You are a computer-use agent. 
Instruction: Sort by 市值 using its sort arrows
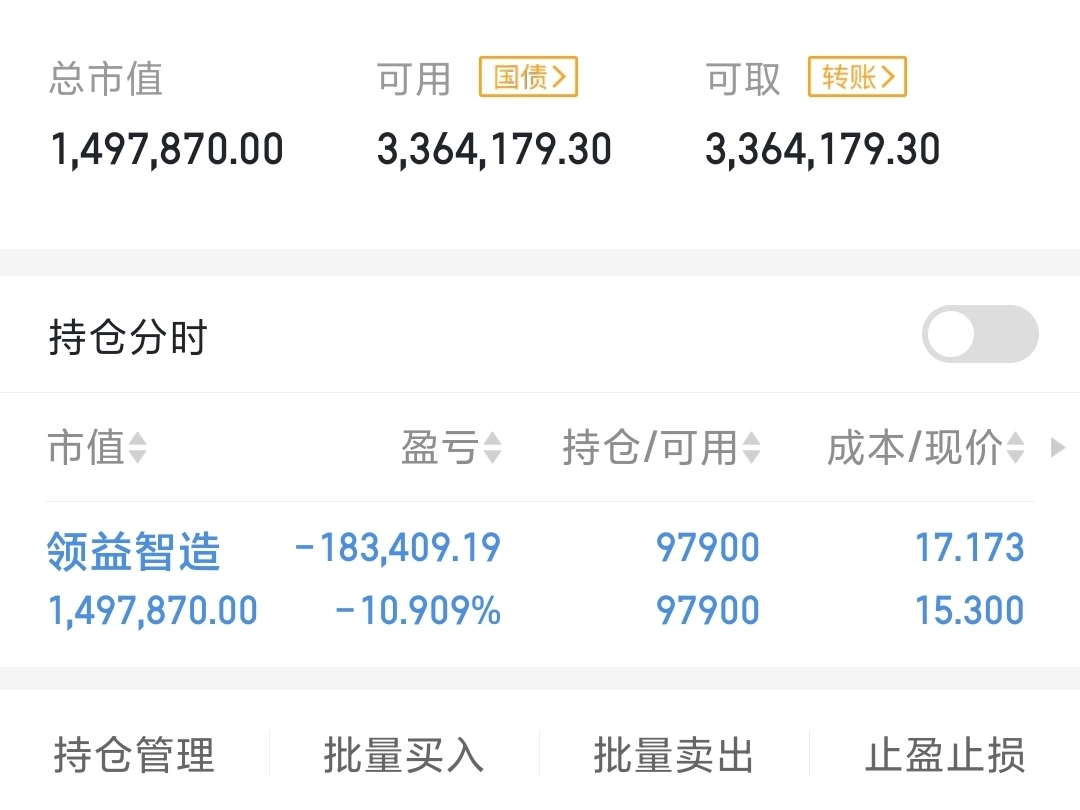(x=137, y=449)
